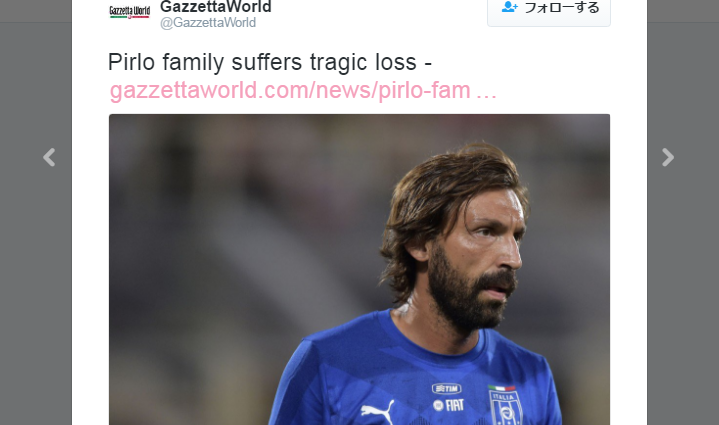Click the person-plus follow icon
Screen dimensions: 719x425
pyautogui.click(x=509, y=7)
